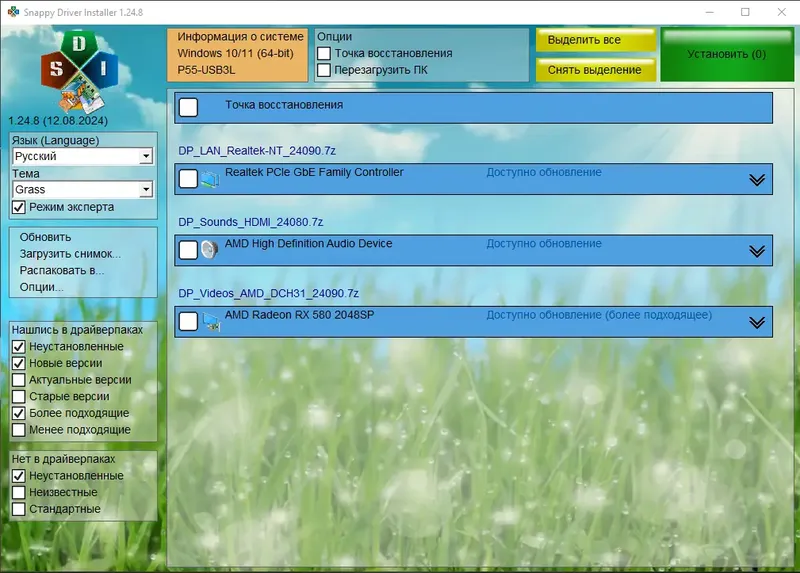The width and height of the screenshot is (800, 573).
Task: Enable the Стандартные filter
Action: coord(19,509)
